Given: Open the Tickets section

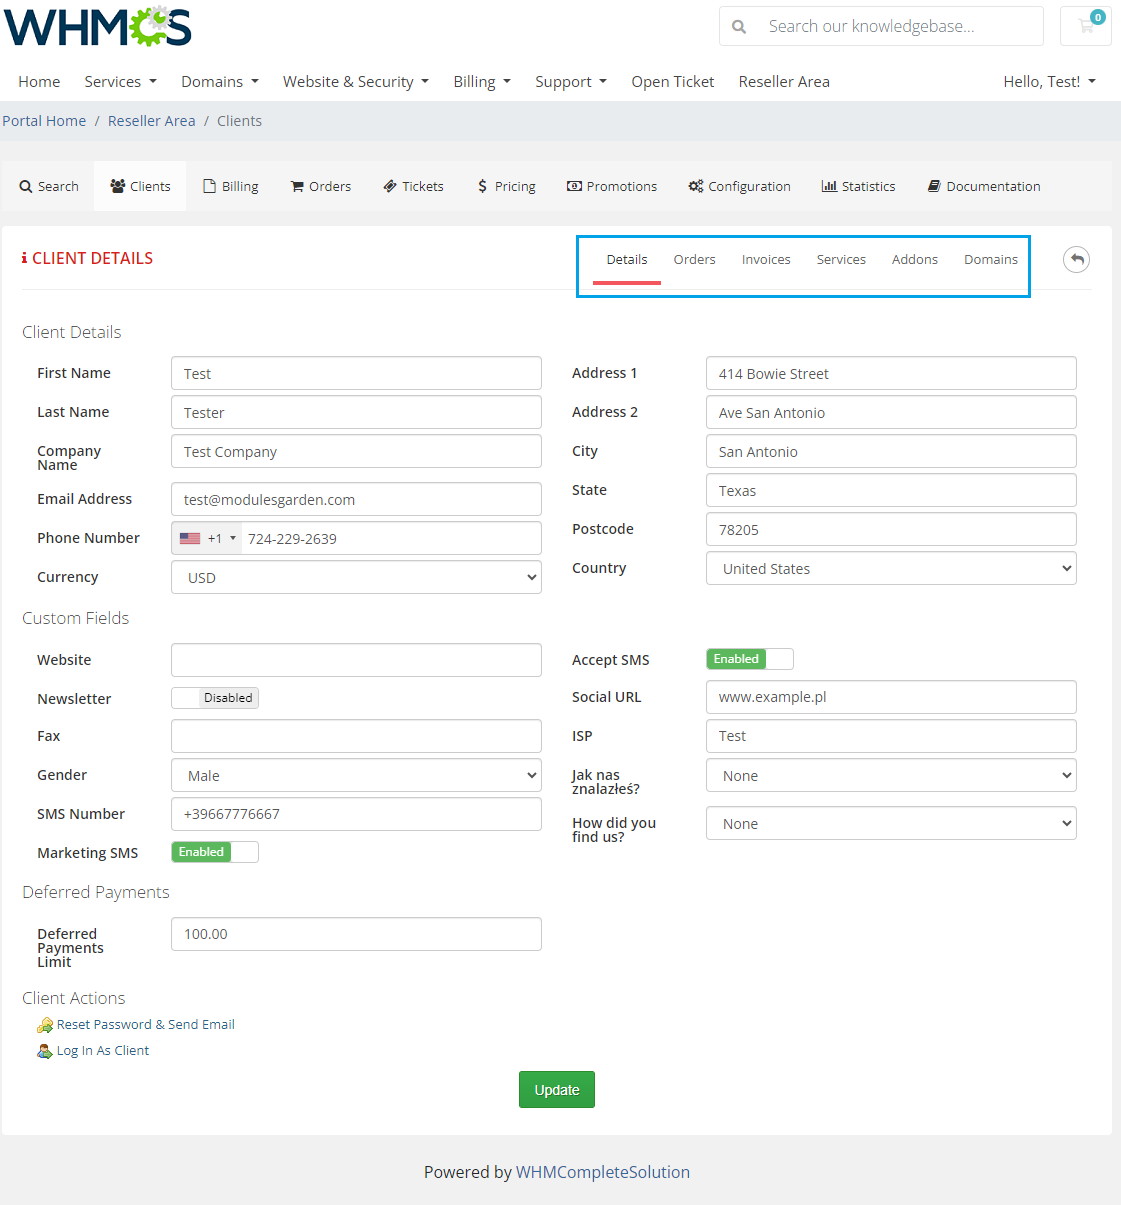Looking at the screenshot, I should tap(413, 186).
